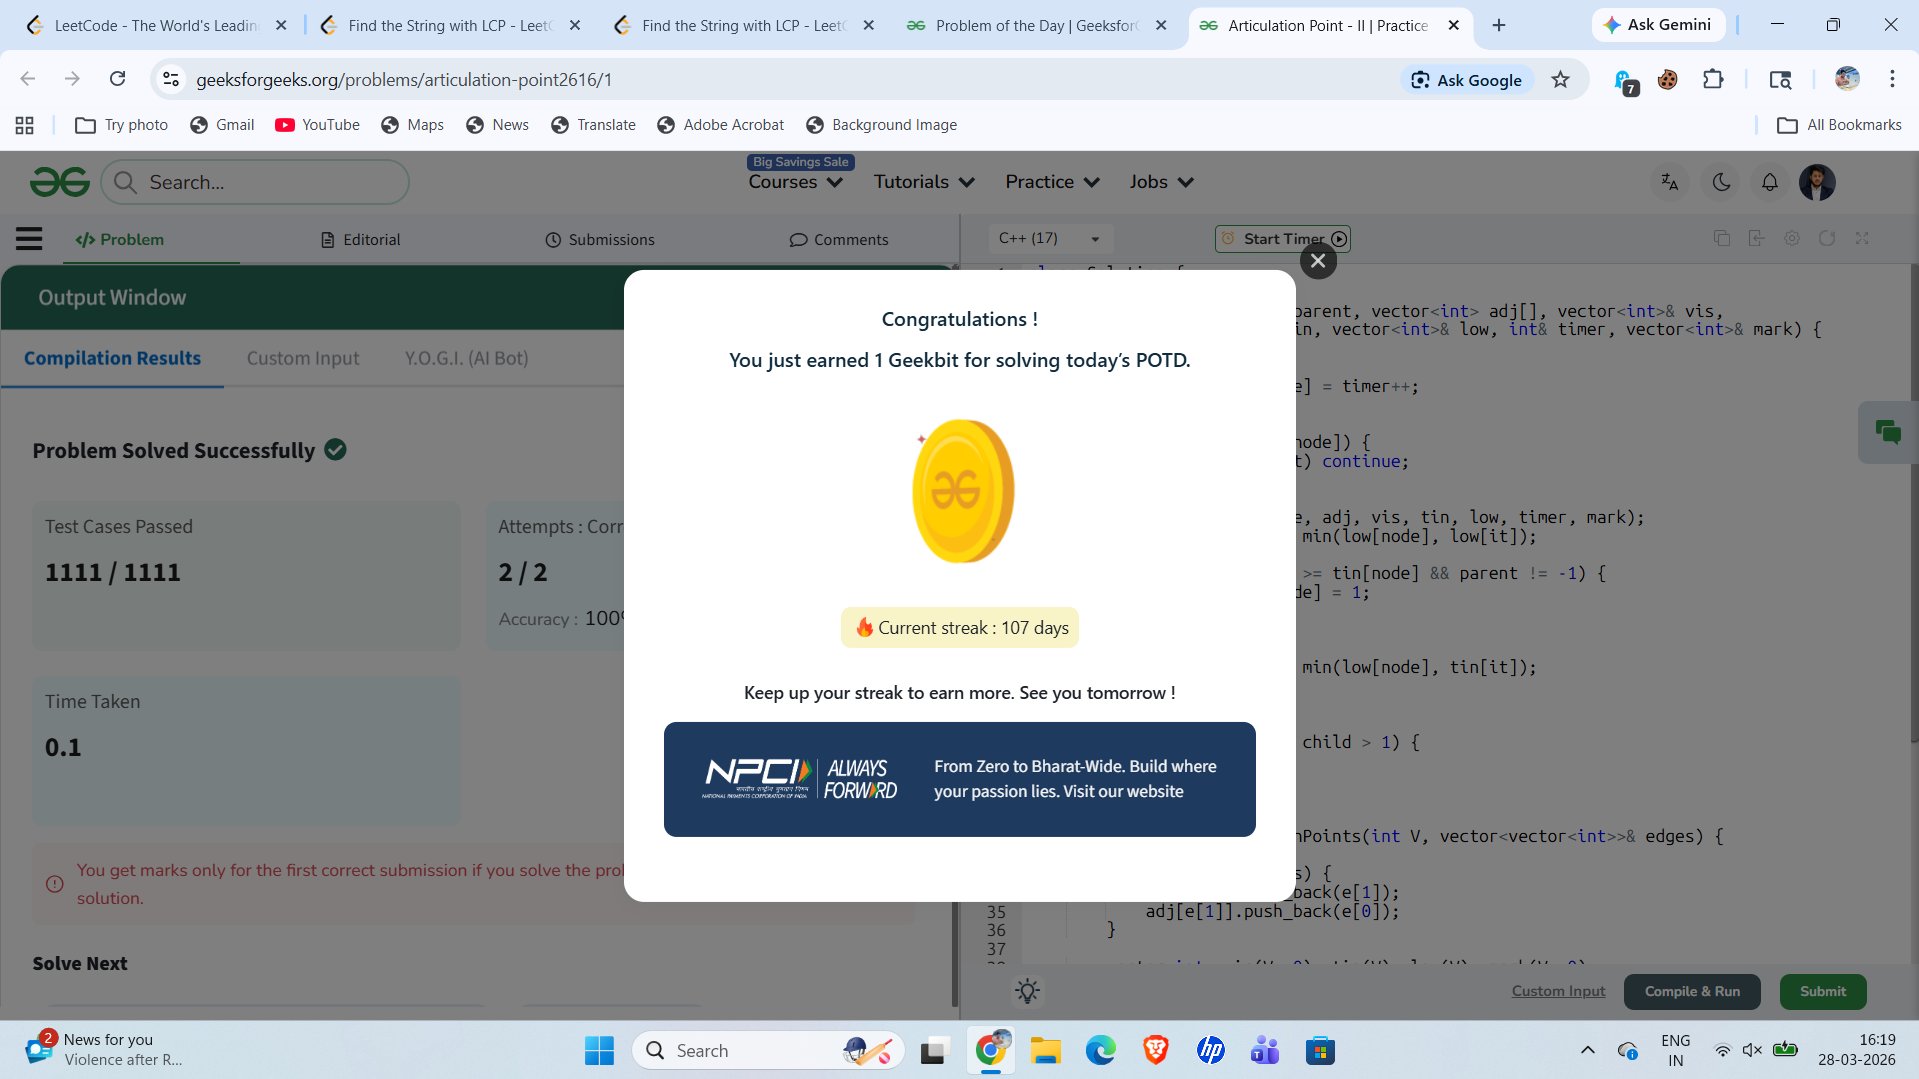Screen dimensions: 1919x1079
Task: Go back in browser history
Action: point(28,79)
